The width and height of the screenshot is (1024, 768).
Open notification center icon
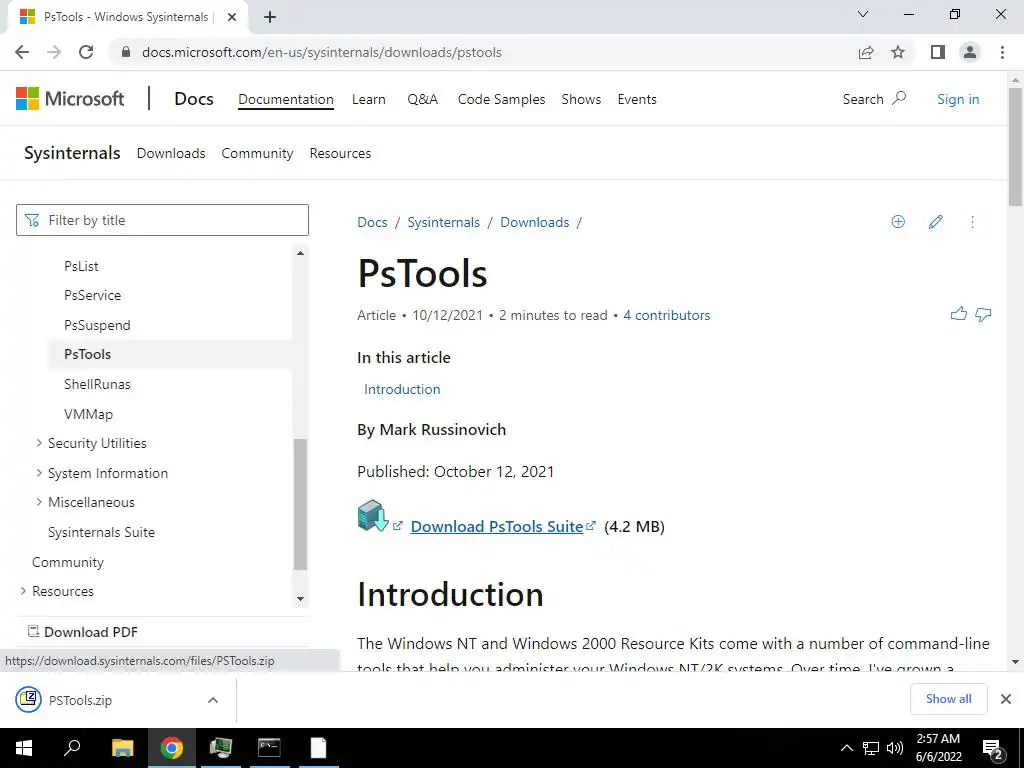coord(993,749)
